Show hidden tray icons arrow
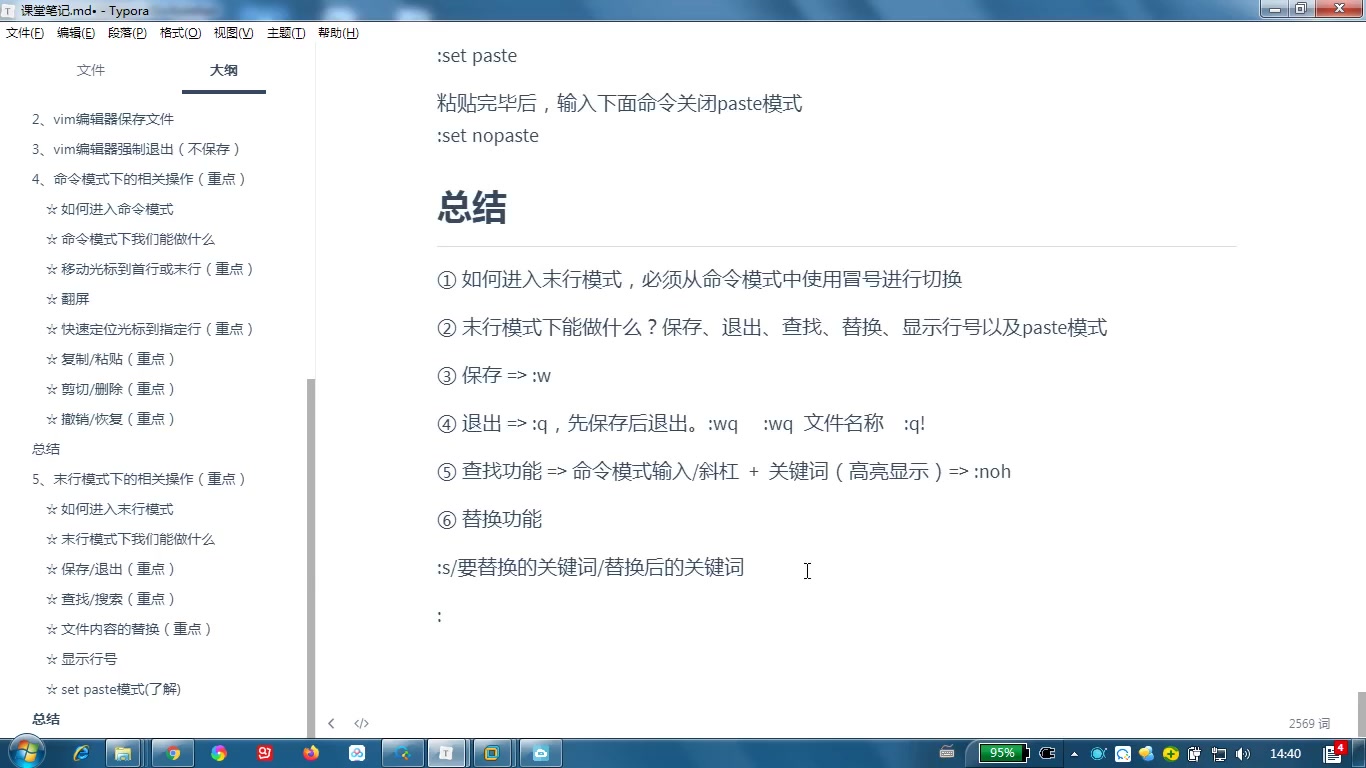This screenshot has height=768, width=1366. 1074,754
